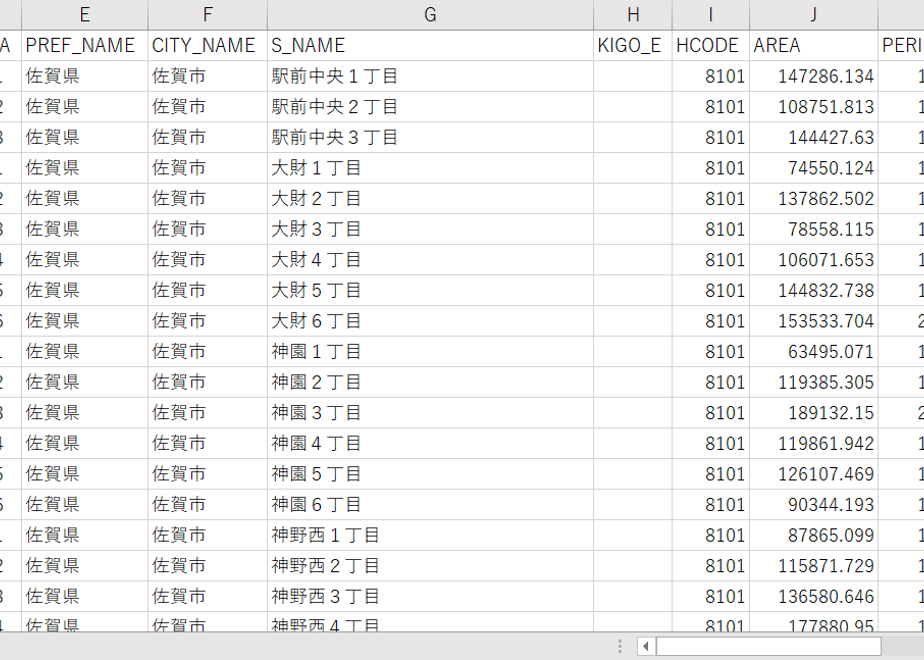Click the left arrow of horizontal scrollbar

(646, 646)
